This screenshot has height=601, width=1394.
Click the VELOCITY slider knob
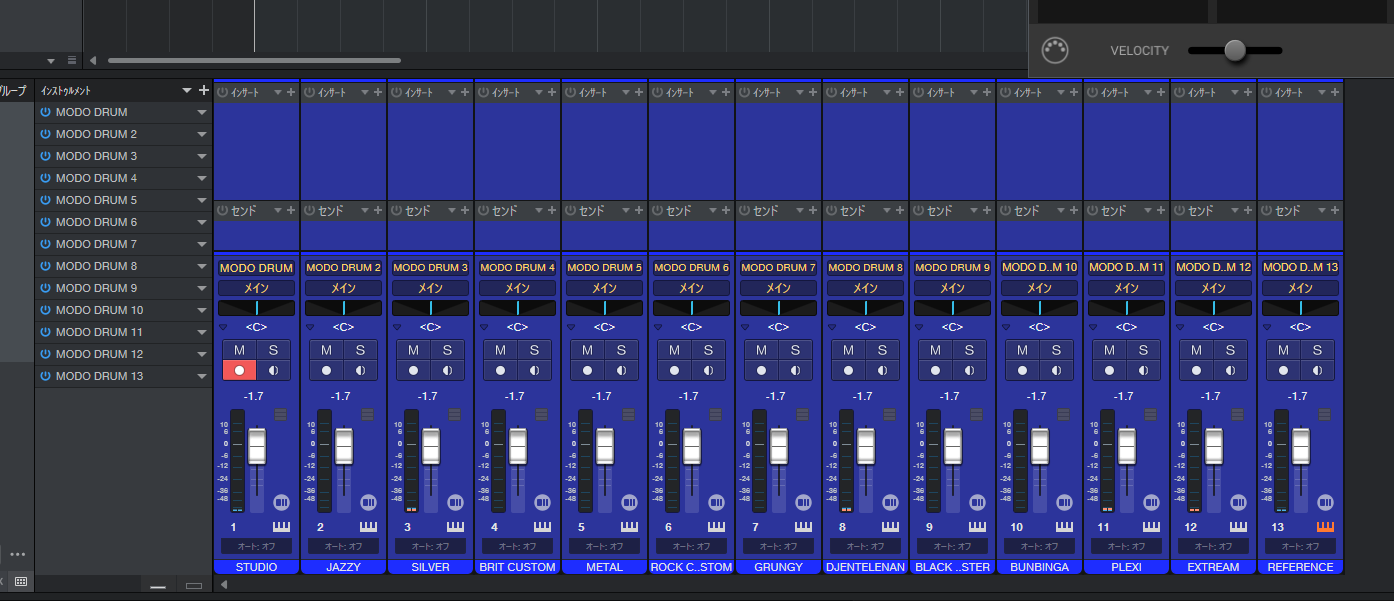click(x=1235, y=50)
